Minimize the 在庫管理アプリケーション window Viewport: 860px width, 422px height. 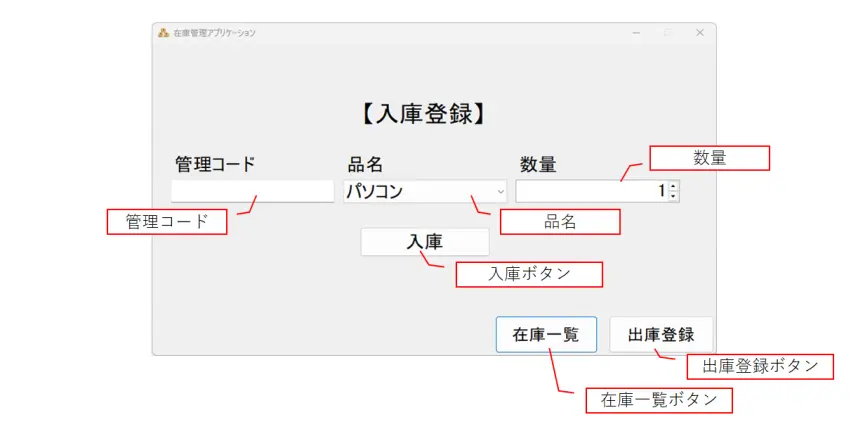(x=636, y=33)
